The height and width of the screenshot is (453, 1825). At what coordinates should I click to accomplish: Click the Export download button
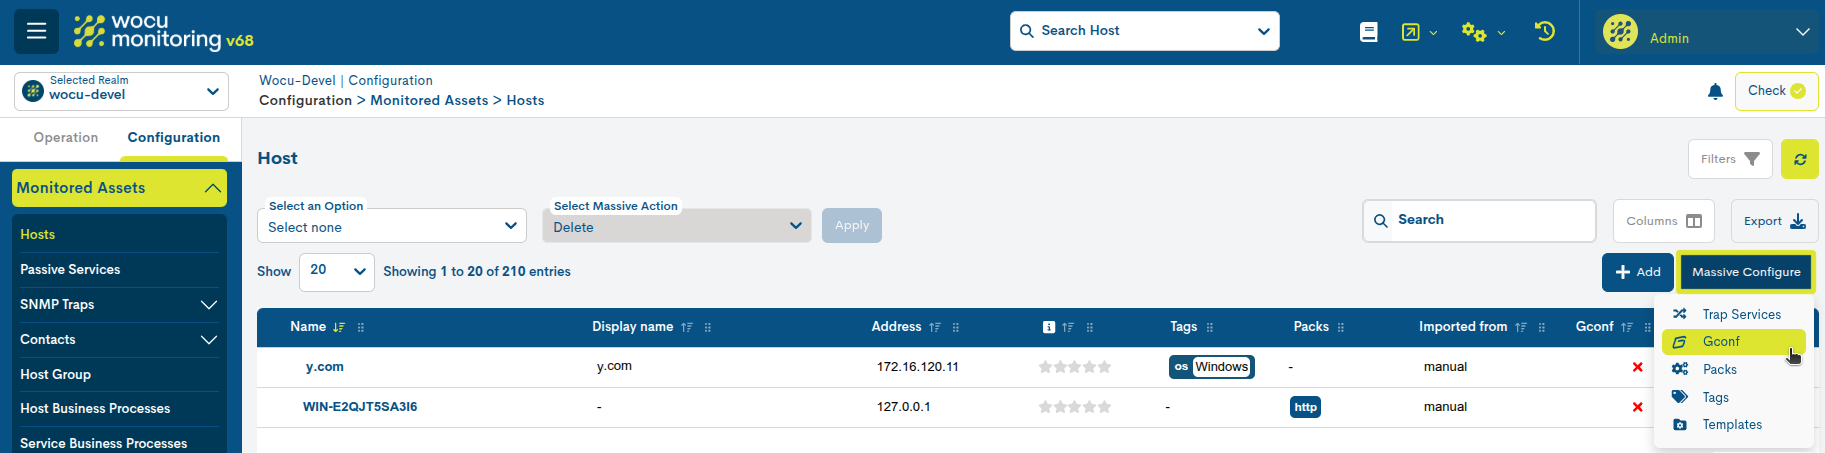(1774, 221)
